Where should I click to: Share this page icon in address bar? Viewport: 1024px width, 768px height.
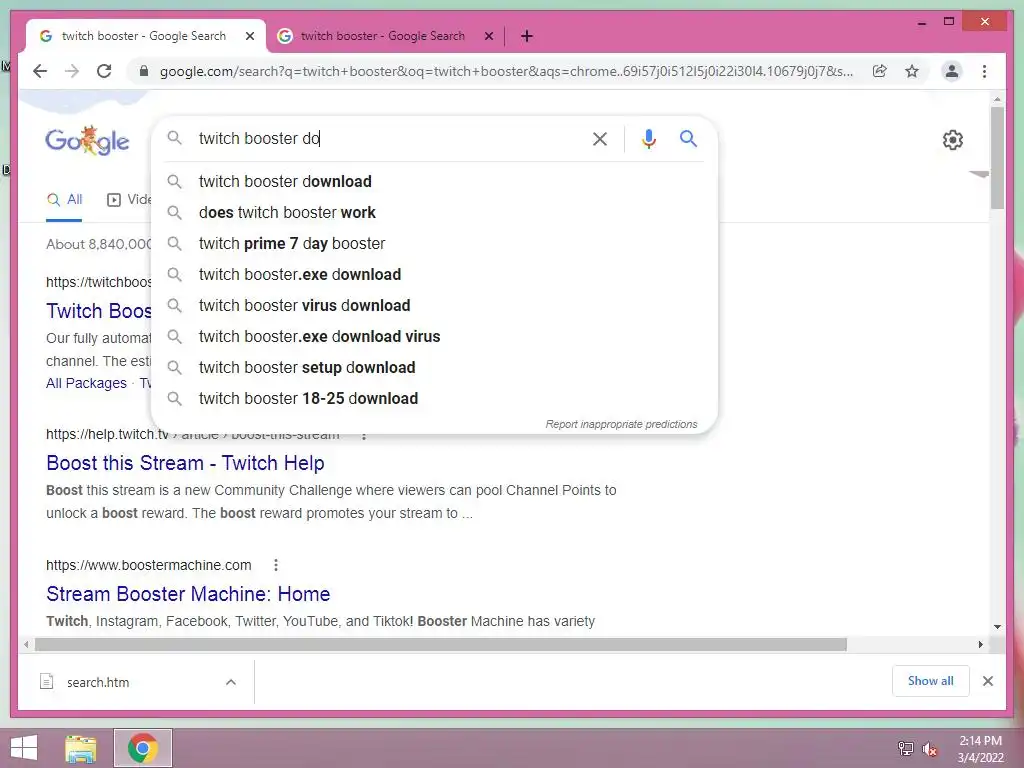tap(880, 71)
